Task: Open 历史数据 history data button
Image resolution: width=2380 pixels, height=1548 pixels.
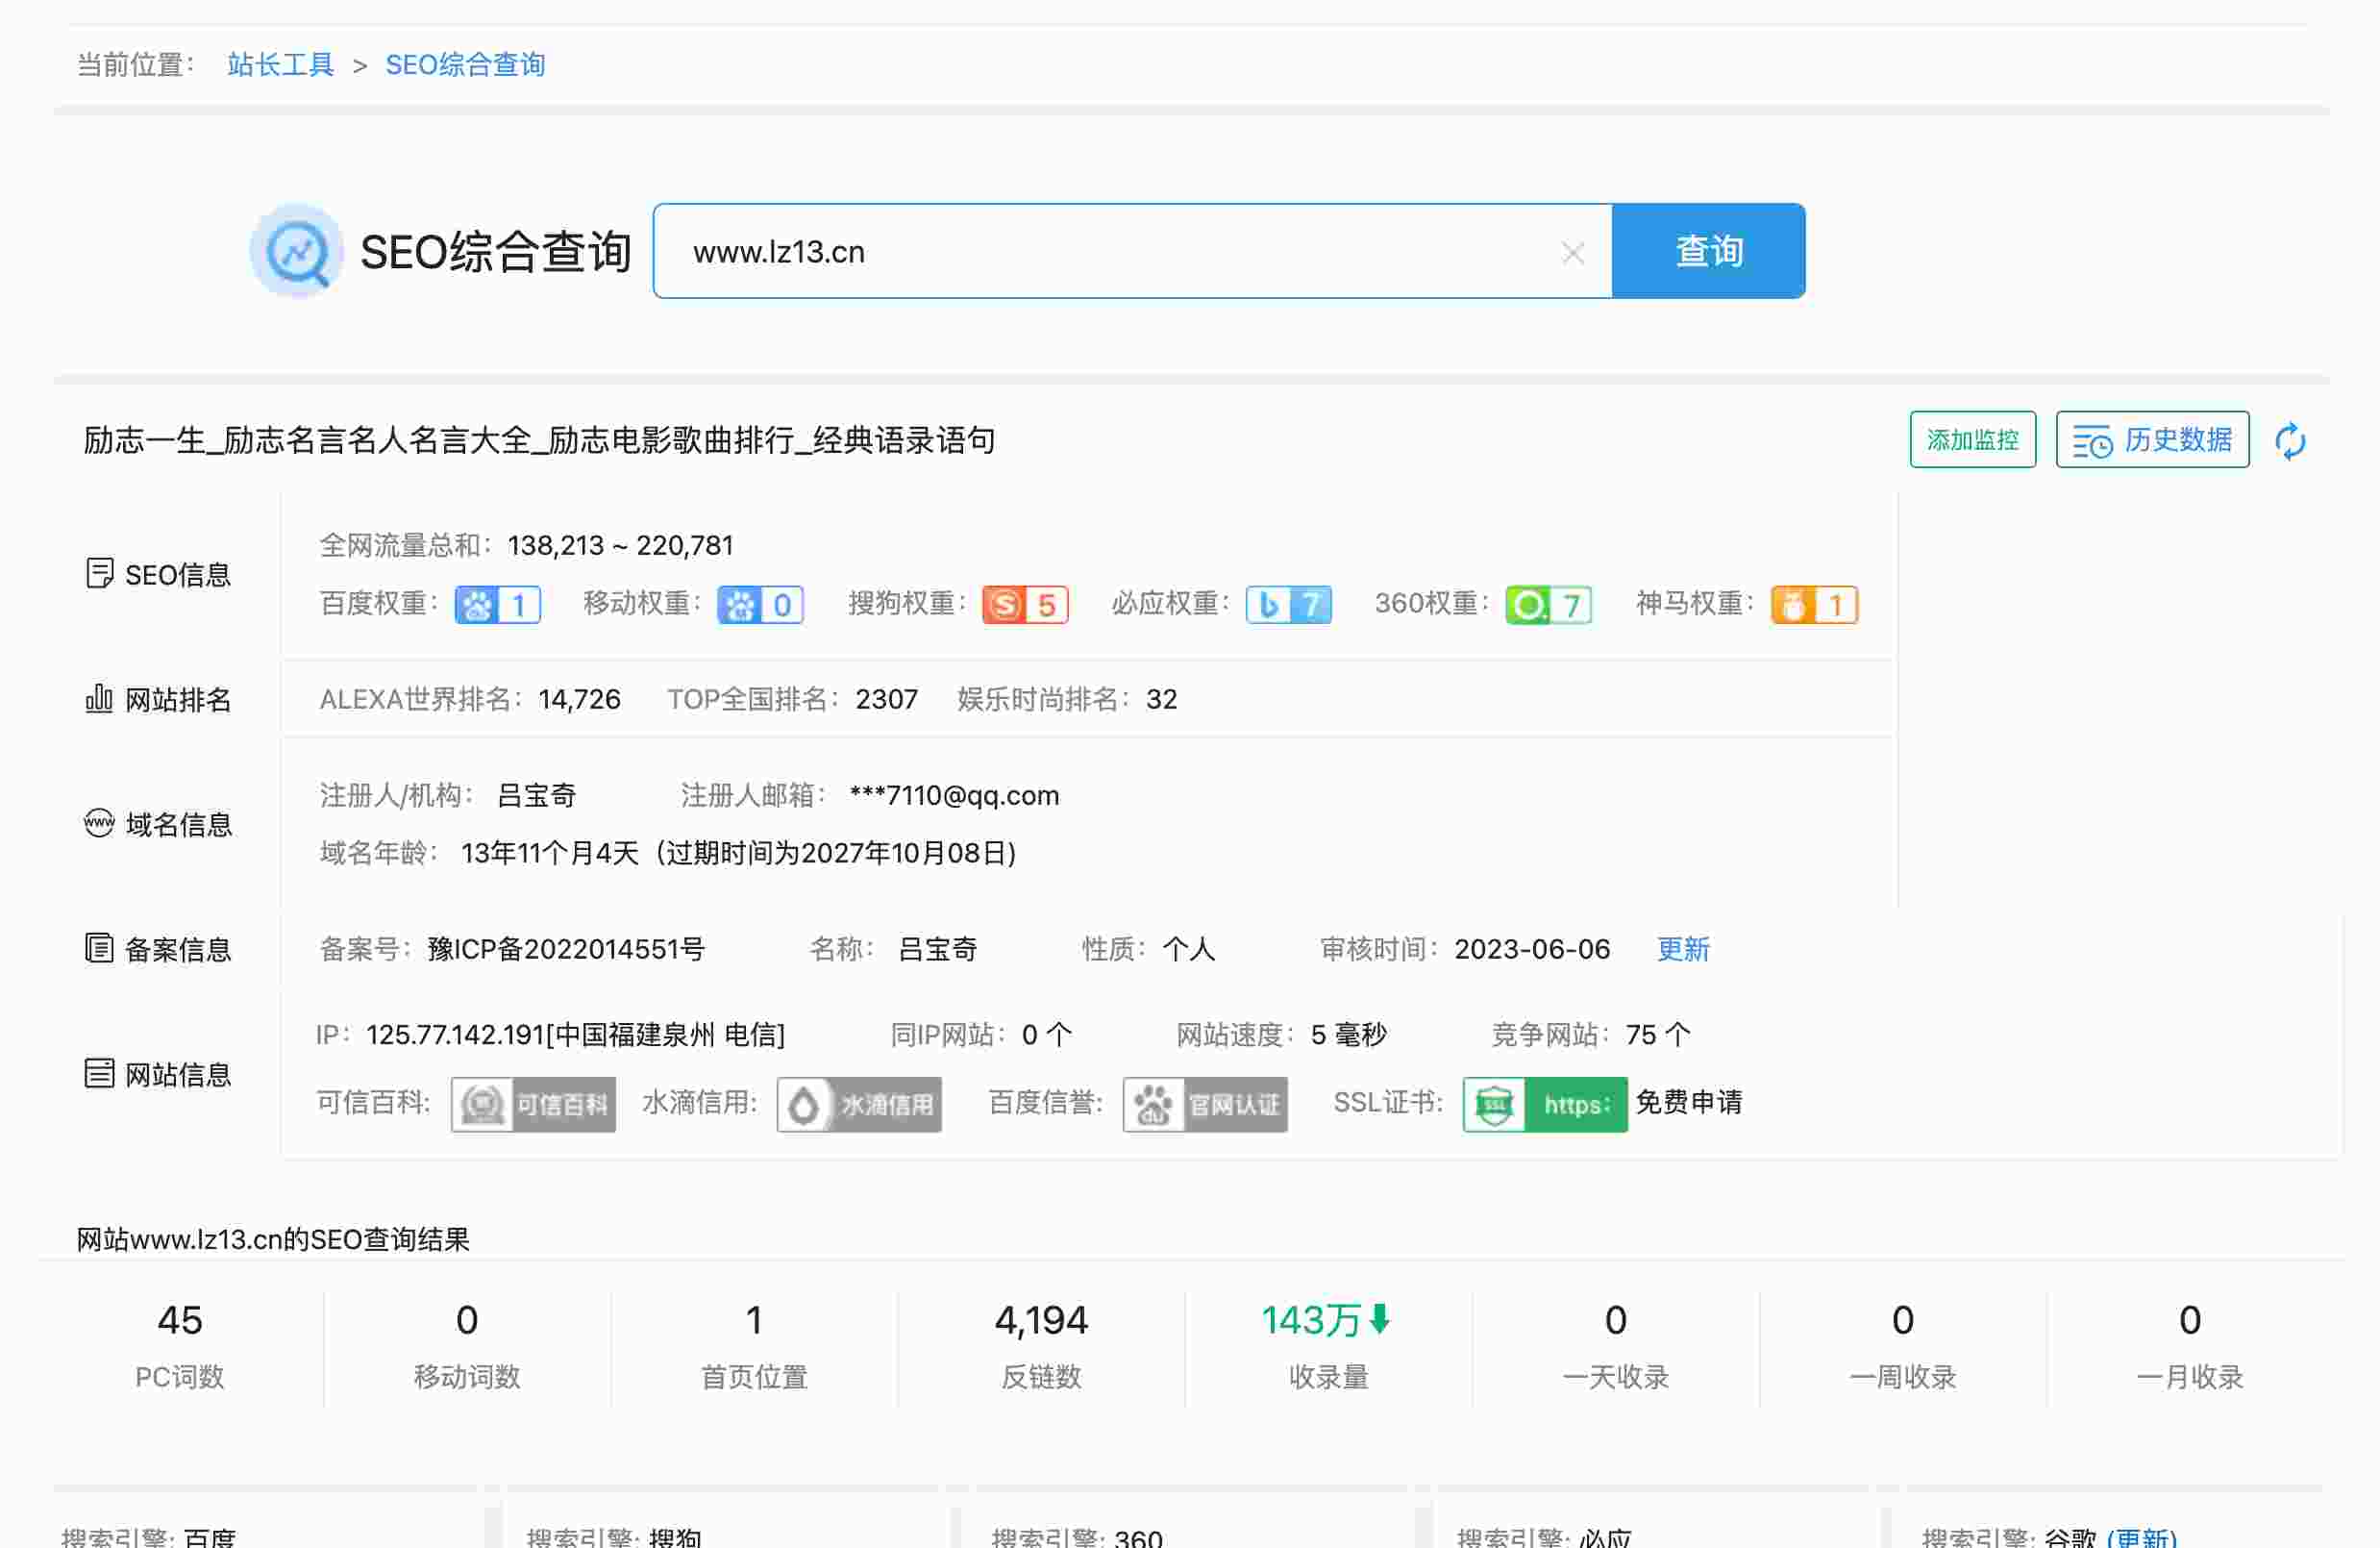Action: point(2152,440)
